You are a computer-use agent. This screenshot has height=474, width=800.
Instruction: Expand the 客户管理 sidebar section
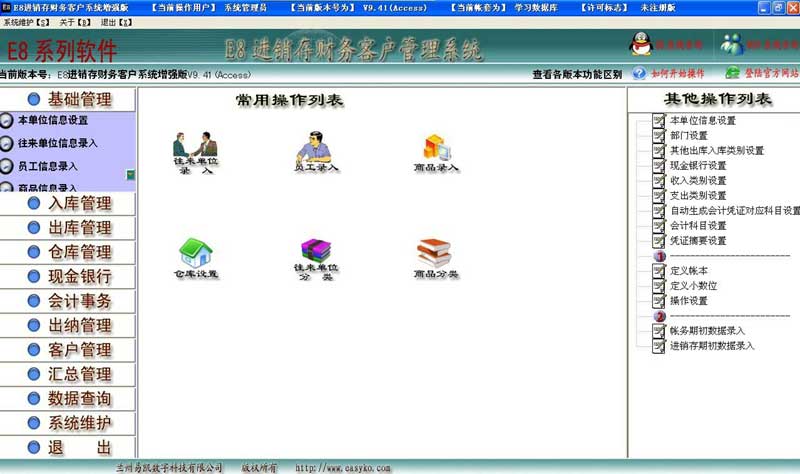click(x=68, y=350)
